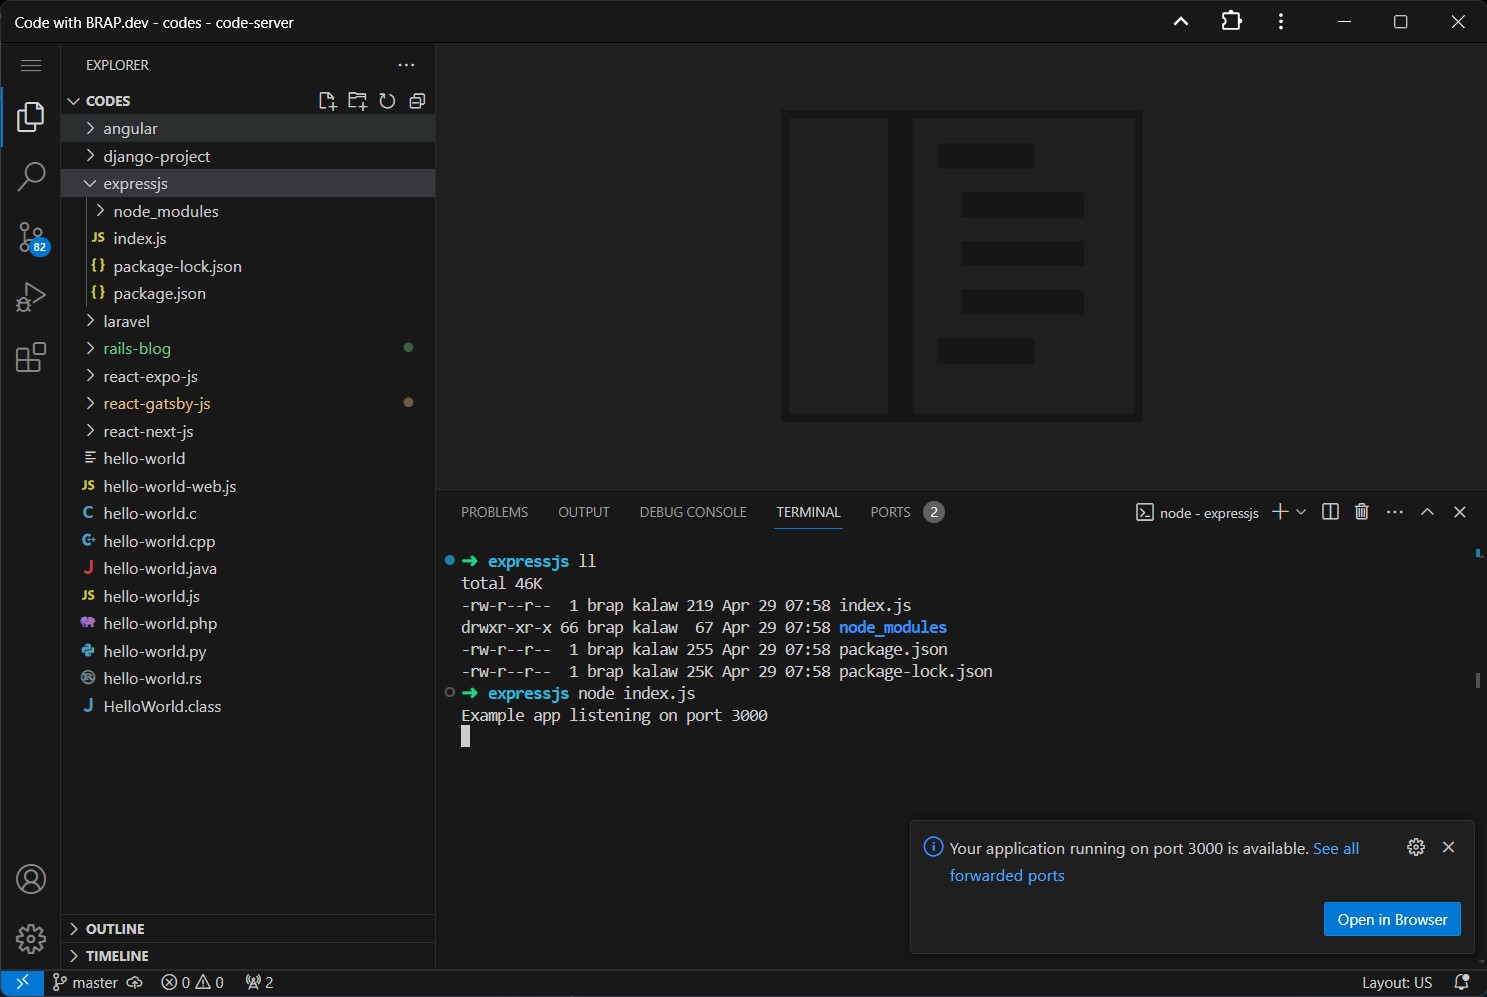The width and height of the screenshot is (1487, 997).
Task: Create a new file in the CODES explorer
Action: pyautogui.click(x=327, y=100)
